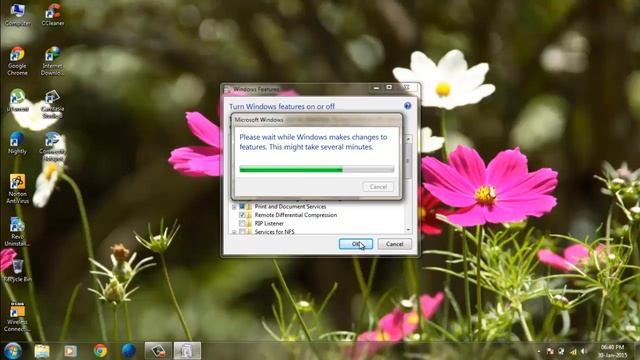Open the Internet Download Manager desktop shortcut
640x360 pixels.
53,61
